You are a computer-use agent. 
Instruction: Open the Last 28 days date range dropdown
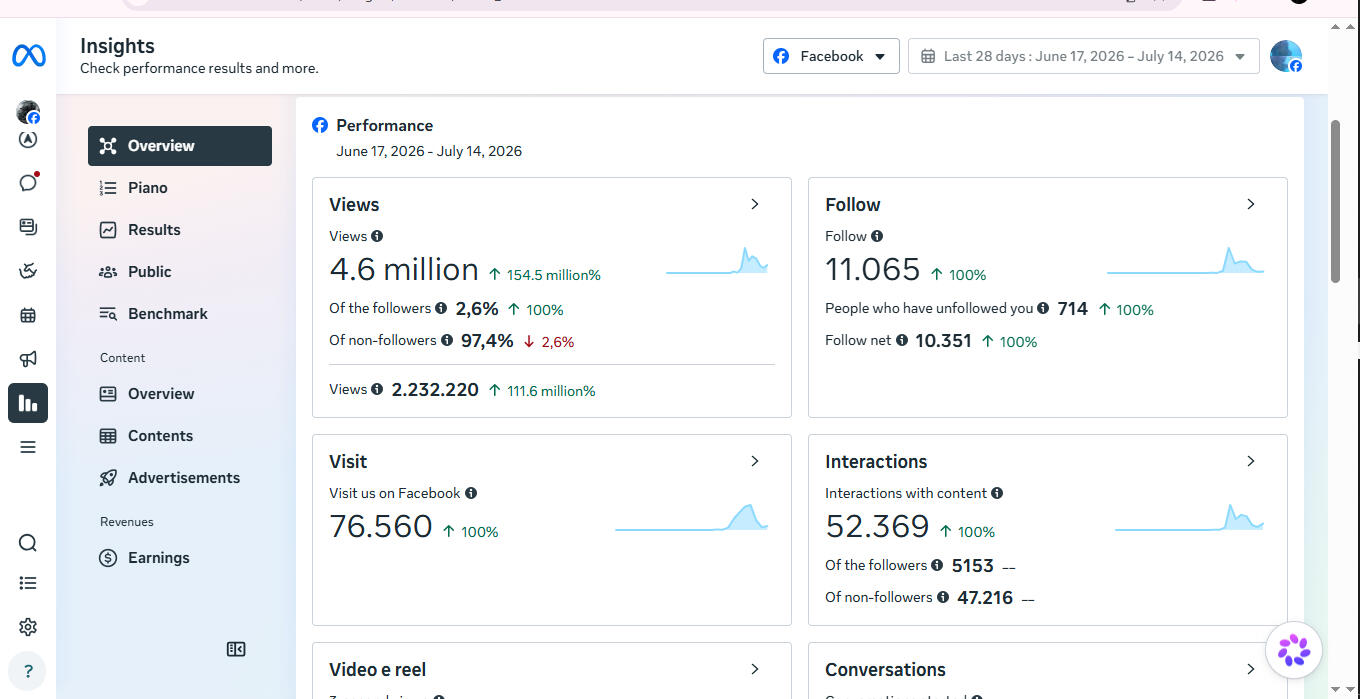[x=1084, y=56]
